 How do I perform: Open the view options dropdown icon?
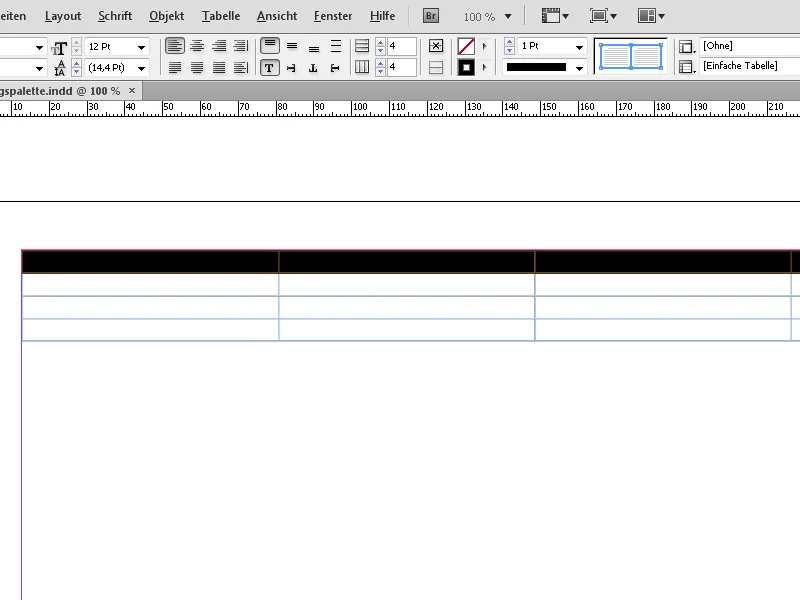click(555, 16)
